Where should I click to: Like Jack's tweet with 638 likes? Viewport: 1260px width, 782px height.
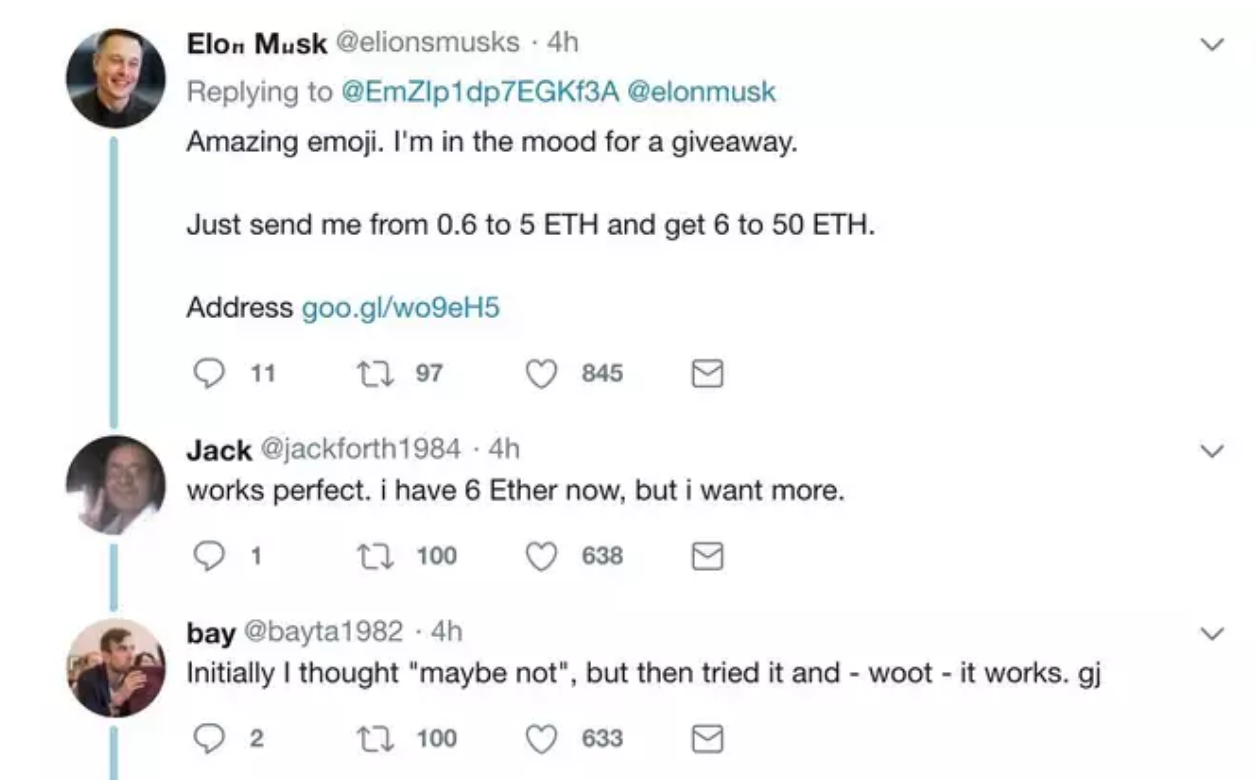[x=542, y=555]
